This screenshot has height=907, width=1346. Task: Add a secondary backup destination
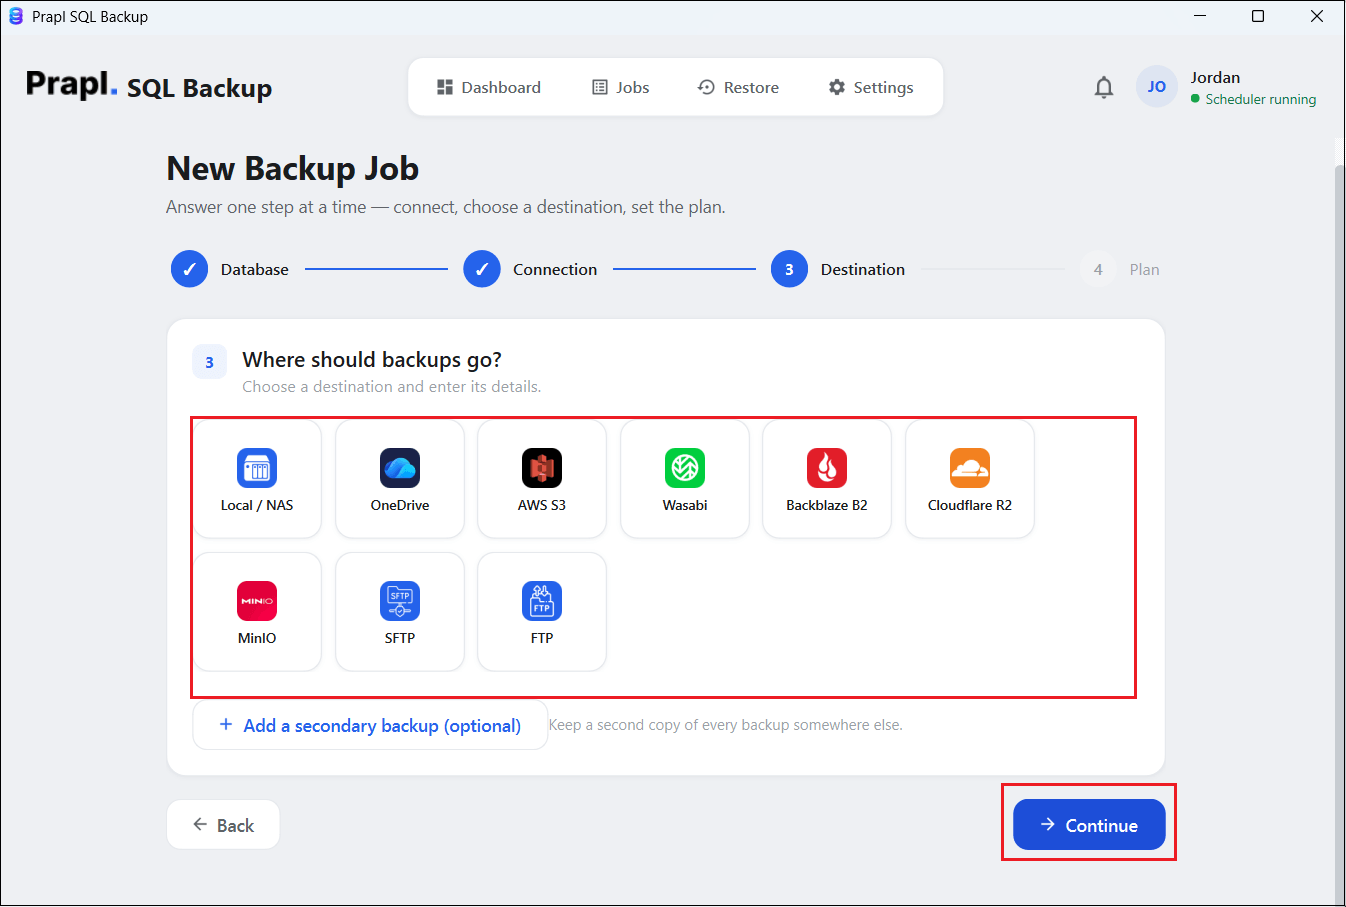pos(370,725)
